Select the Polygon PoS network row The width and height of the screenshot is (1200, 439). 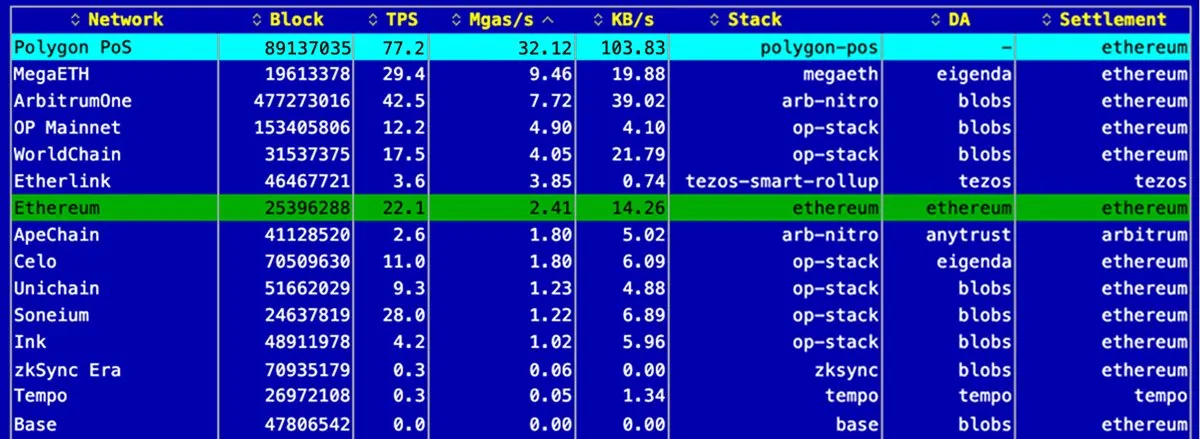(600, 46)
